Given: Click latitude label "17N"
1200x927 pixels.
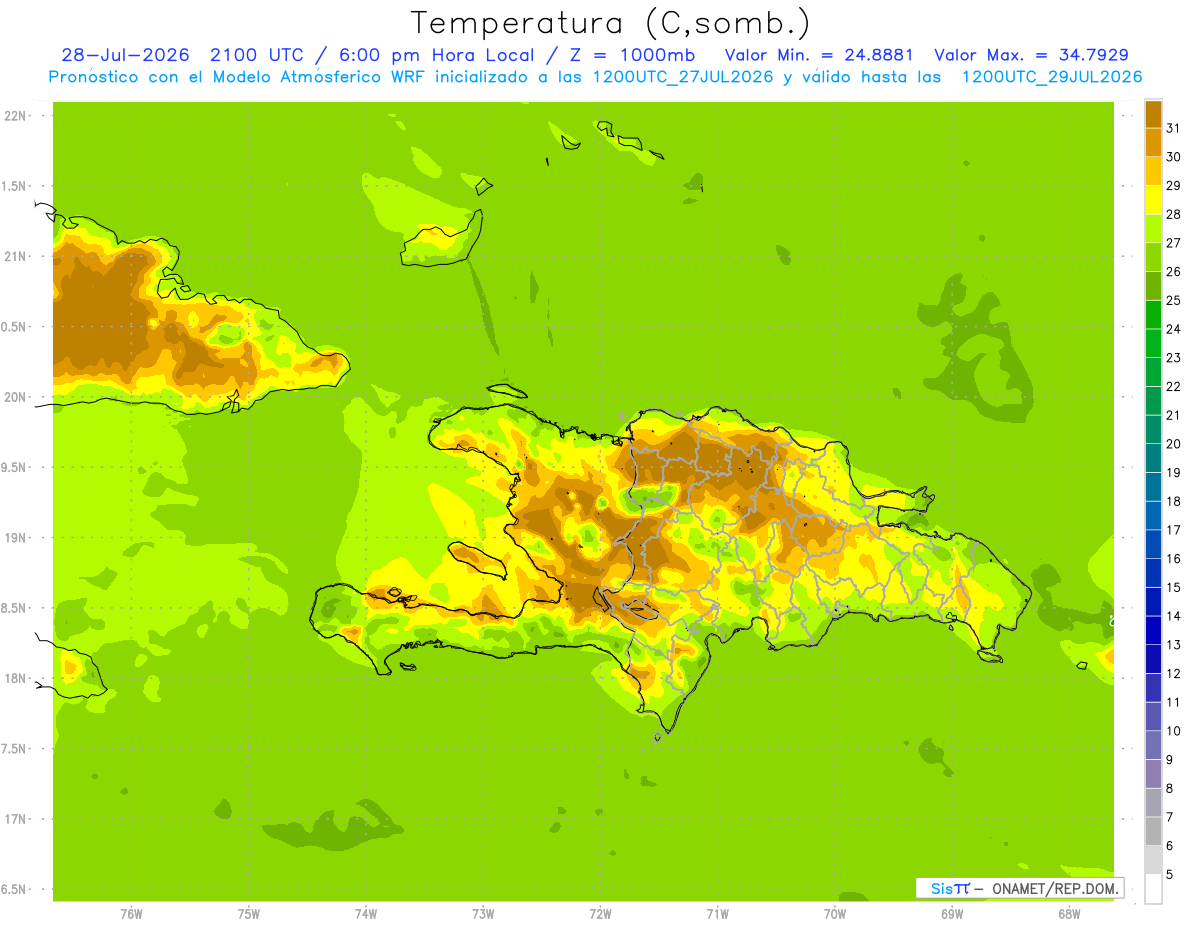Looking at the screenshot, I should pyautogui.click(x=16, y=819).
